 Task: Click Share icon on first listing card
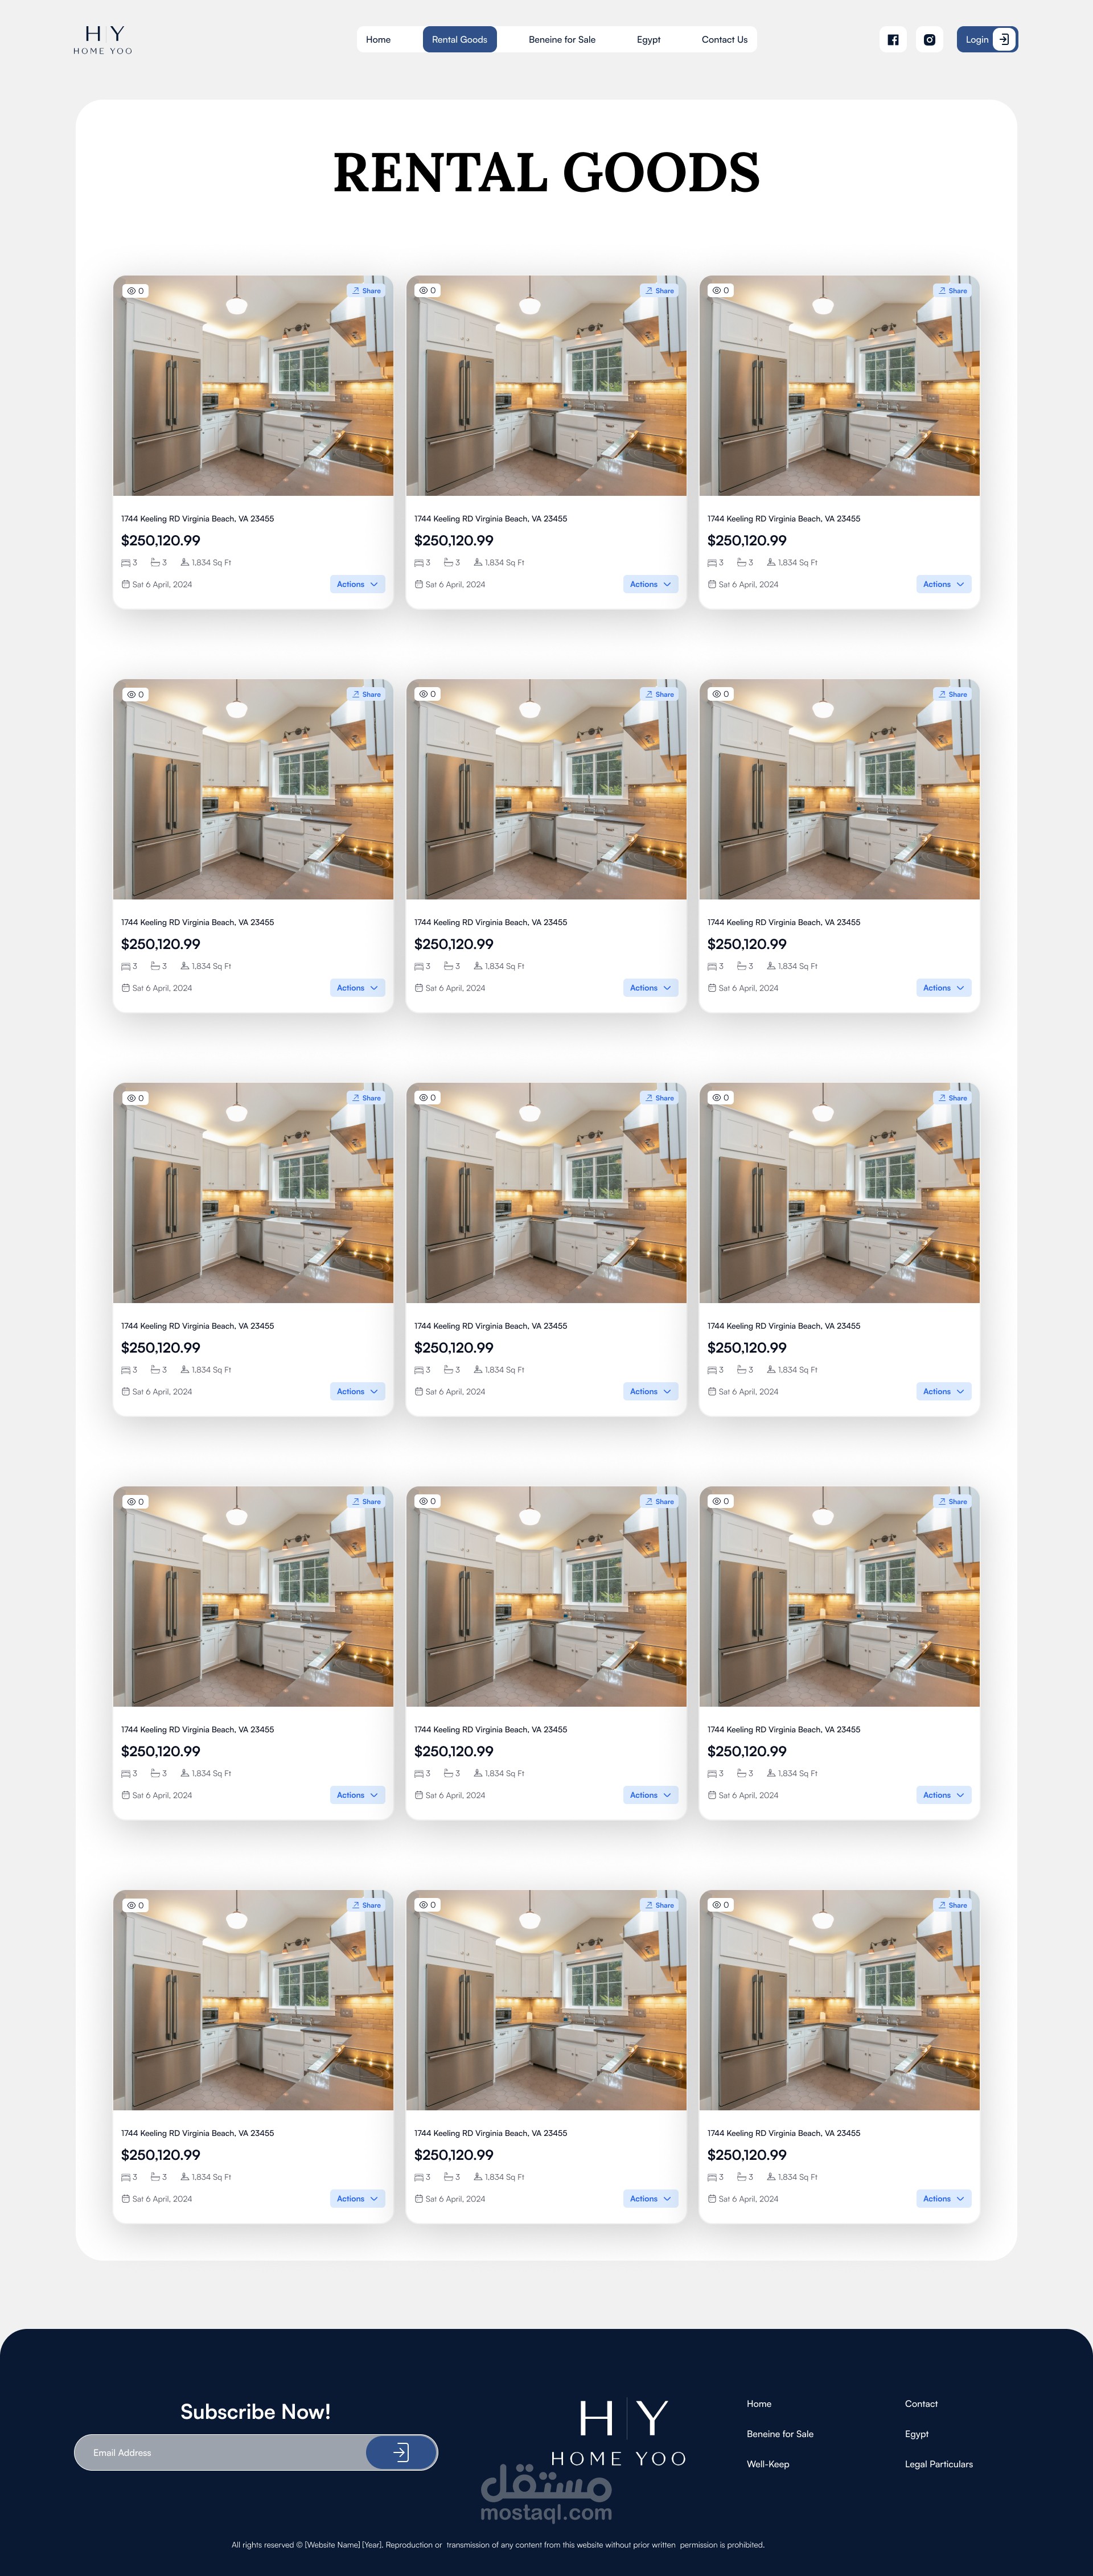pyautogui.click(x=367, y=291)
